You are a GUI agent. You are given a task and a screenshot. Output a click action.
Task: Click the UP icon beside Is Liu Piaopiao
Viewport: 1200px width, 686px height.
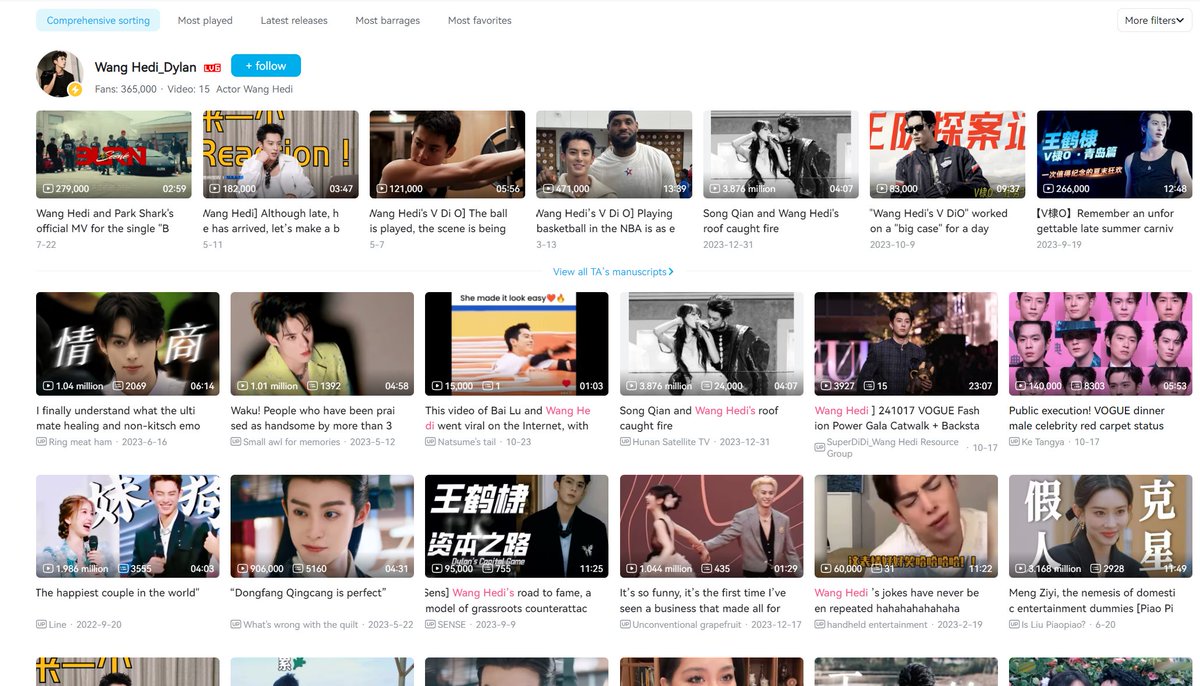(x=1013, y=623)
